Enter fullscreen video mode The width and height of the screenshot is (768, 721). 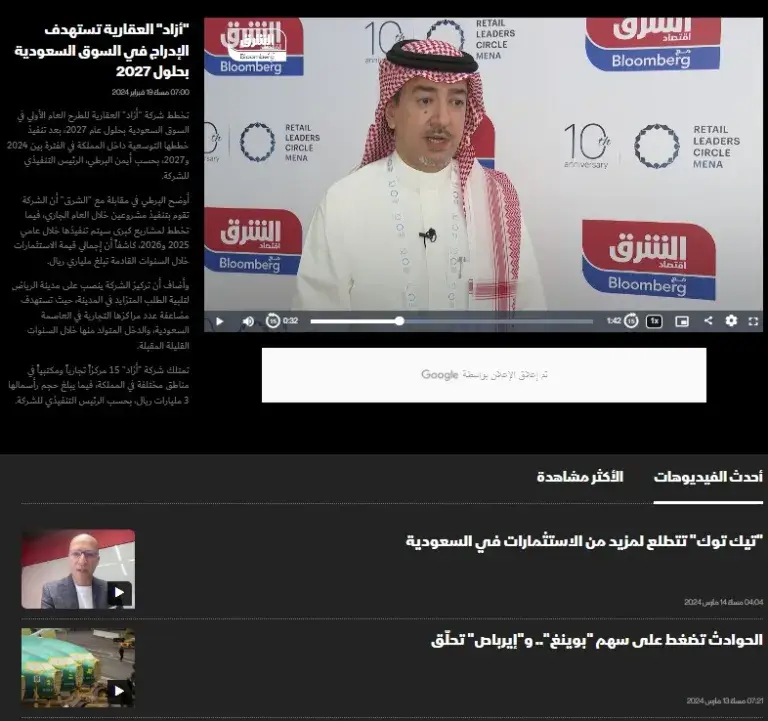point(754,321)
